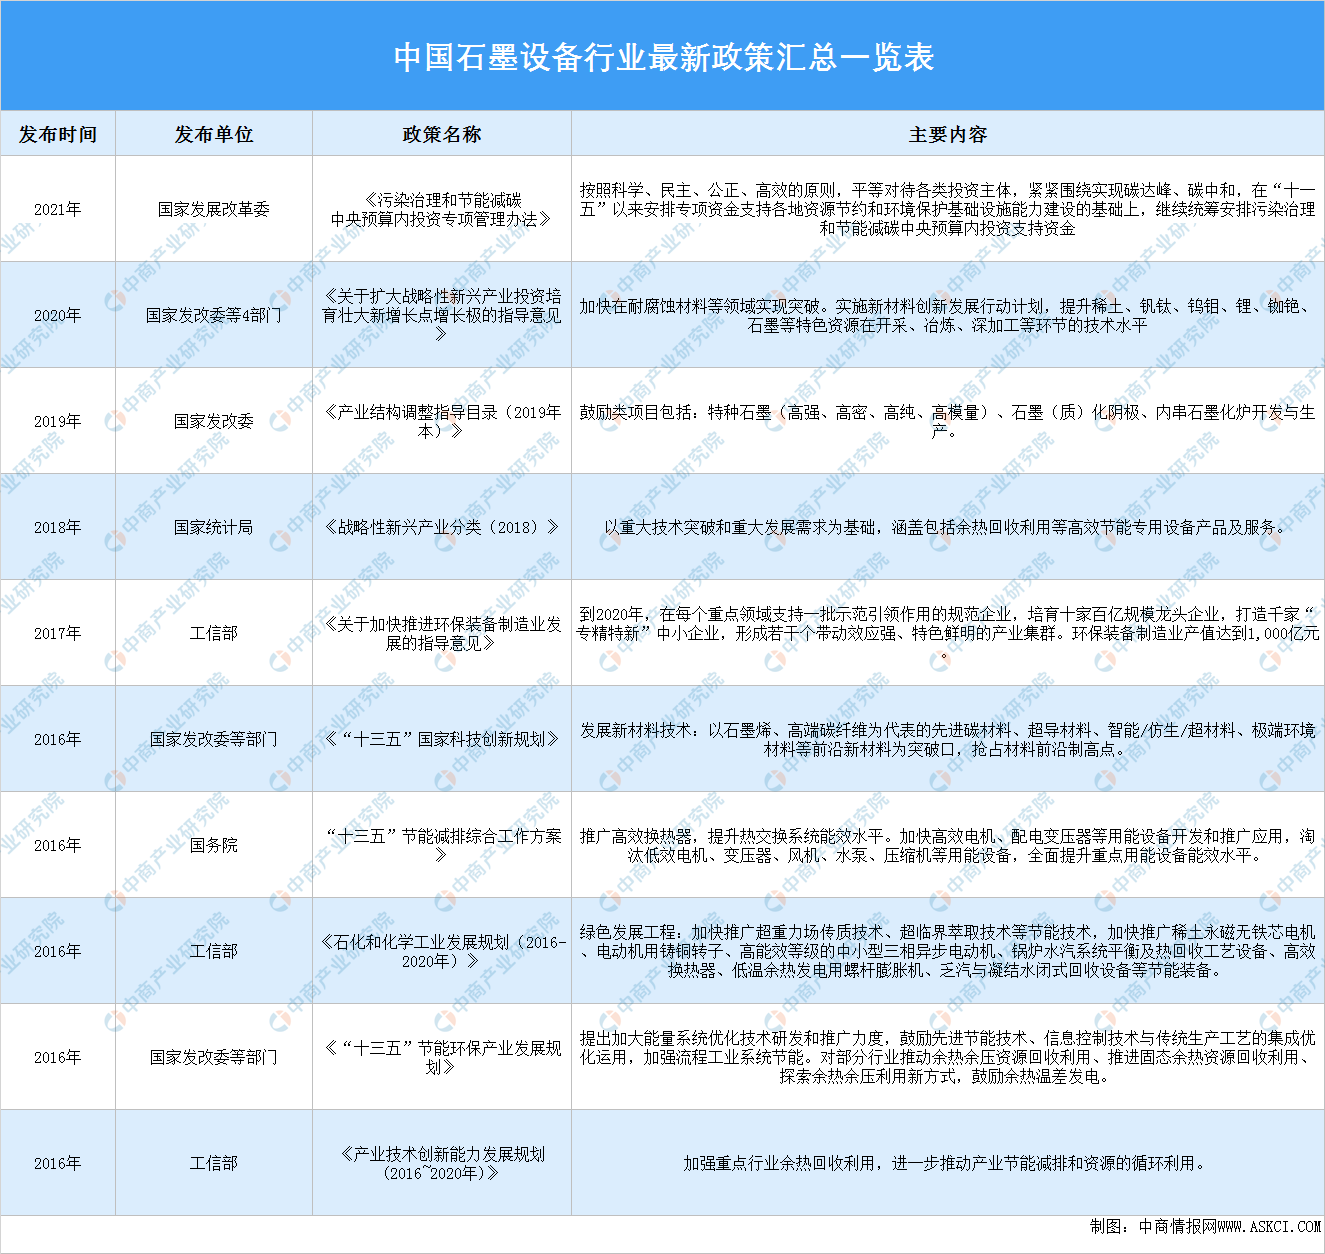Click policy 《"十三五"国家科技创新规划》

pyautogui.click(x=442, y=739)
